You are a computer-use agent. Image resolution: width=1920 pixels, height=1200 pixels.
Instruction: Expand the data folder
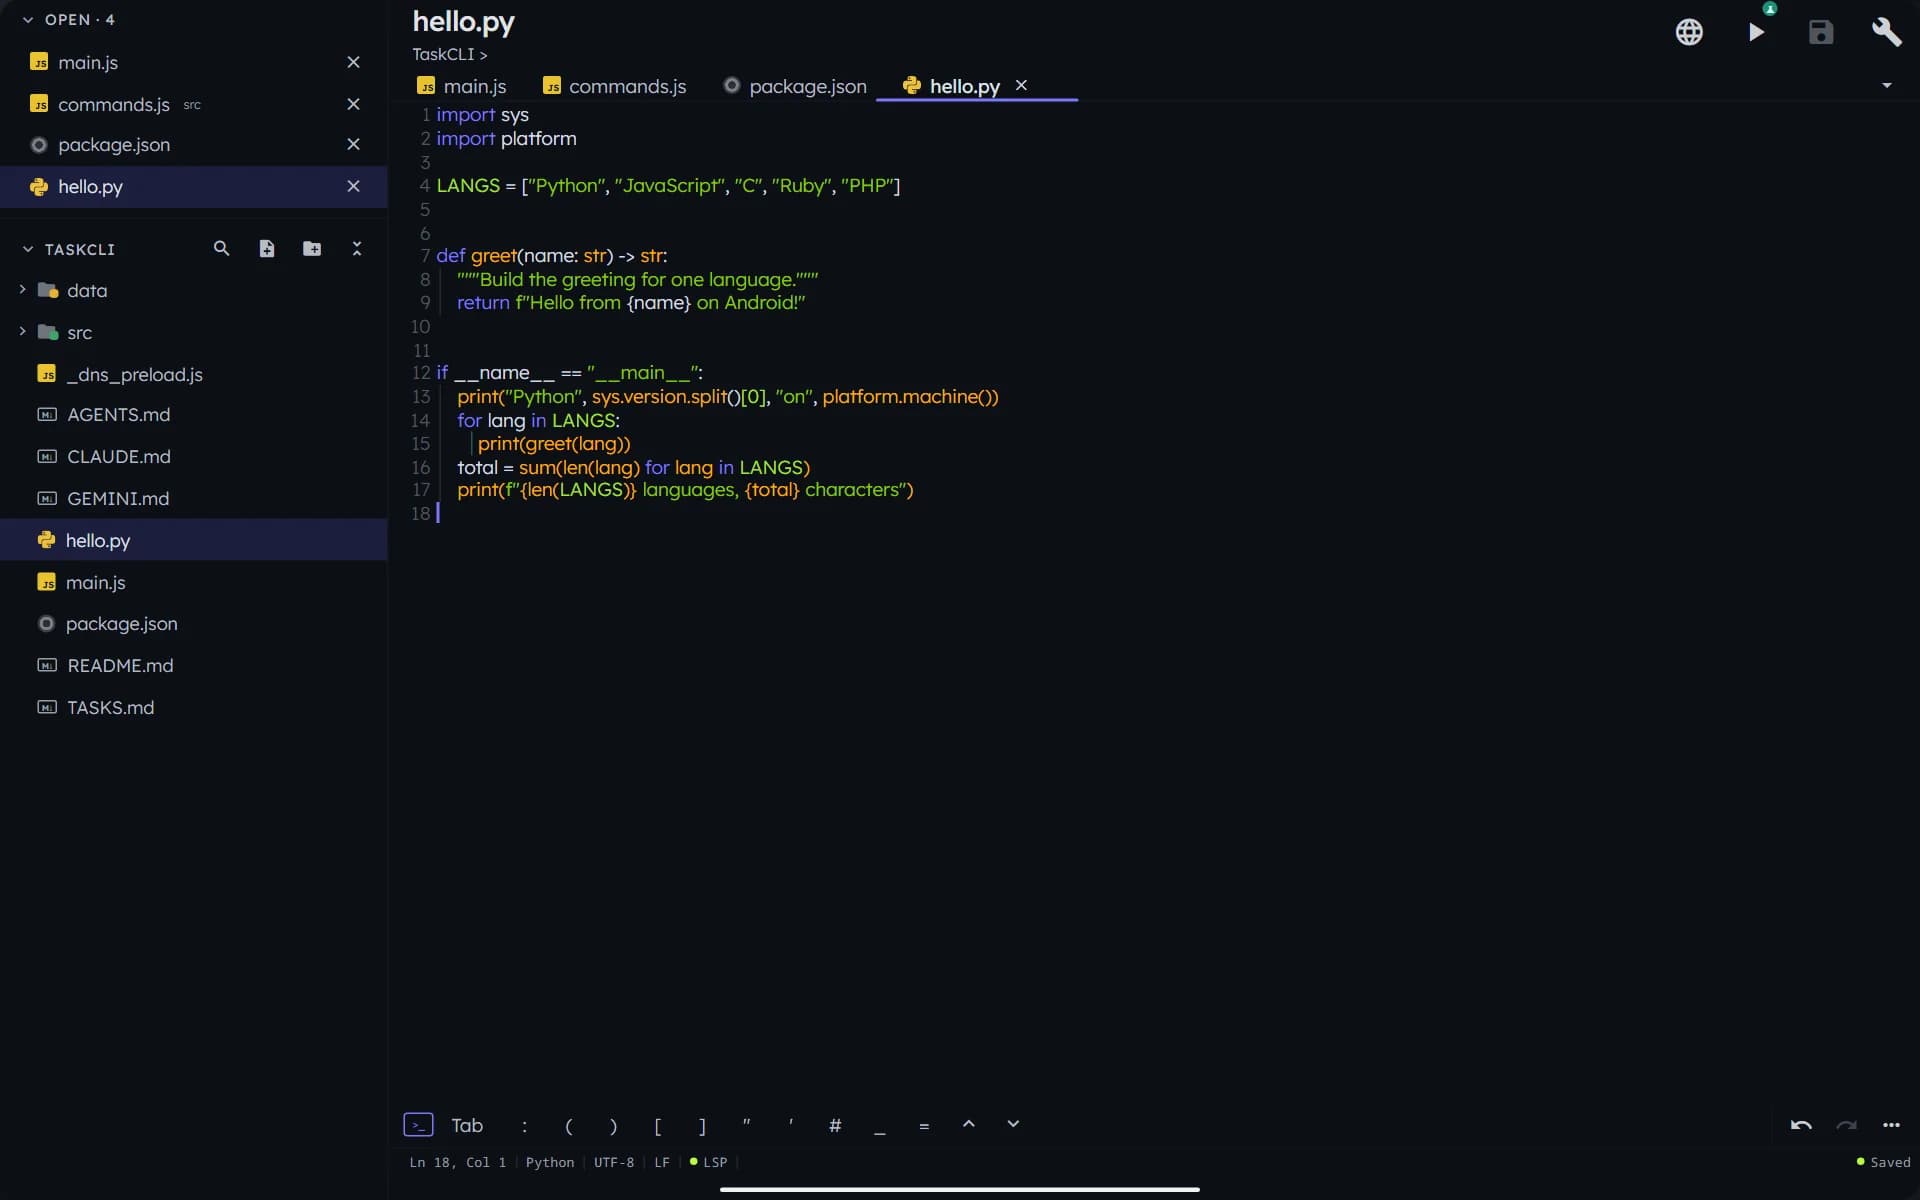click(22, 289)
